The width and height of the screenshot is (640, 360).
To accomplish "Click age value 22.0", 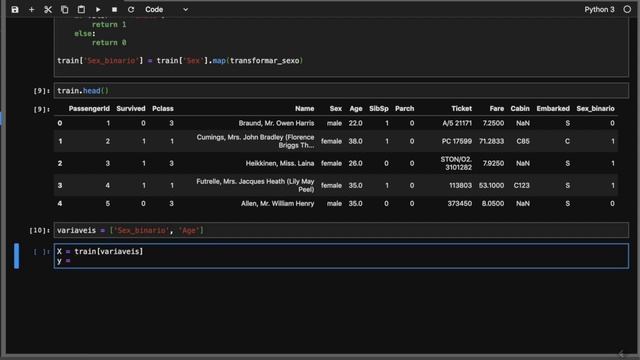I will pos(356,123).
